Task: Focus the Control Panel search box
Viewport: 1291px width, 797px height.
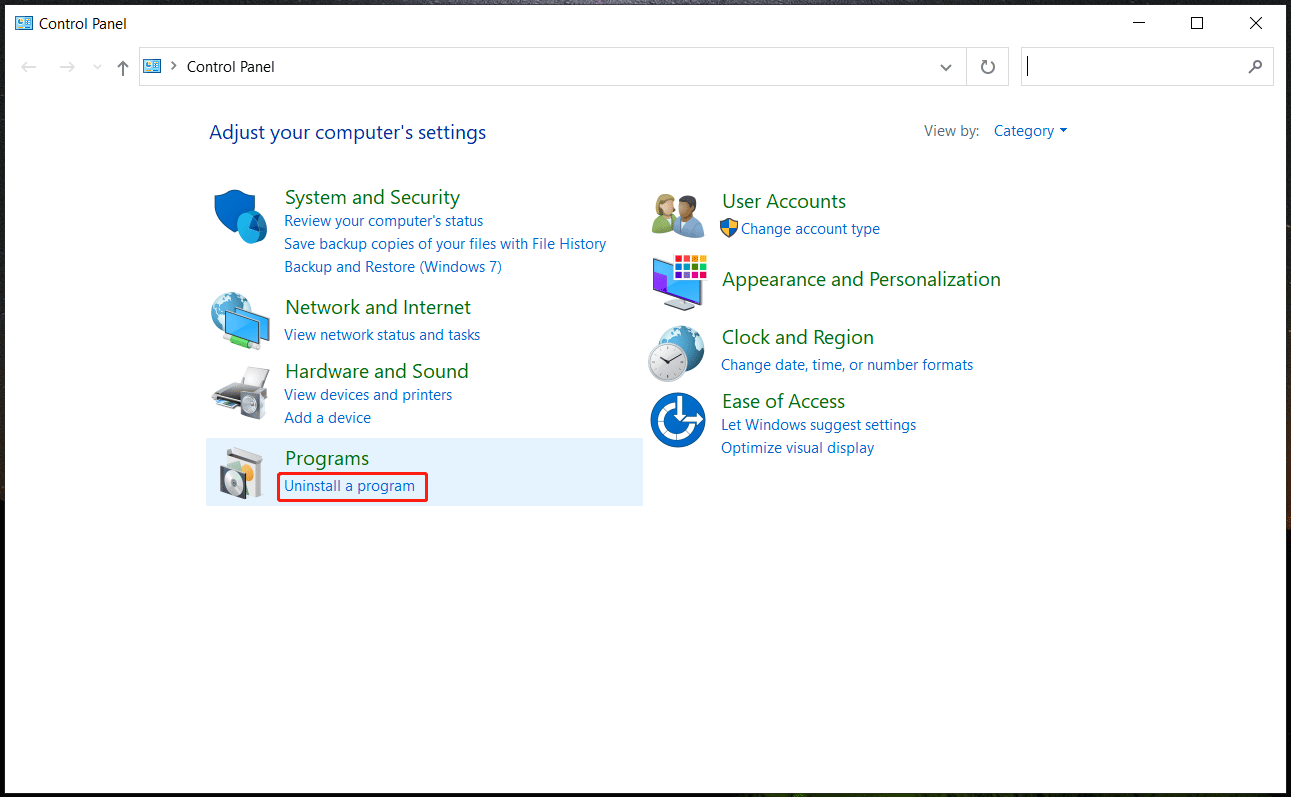Action: 1135,67
